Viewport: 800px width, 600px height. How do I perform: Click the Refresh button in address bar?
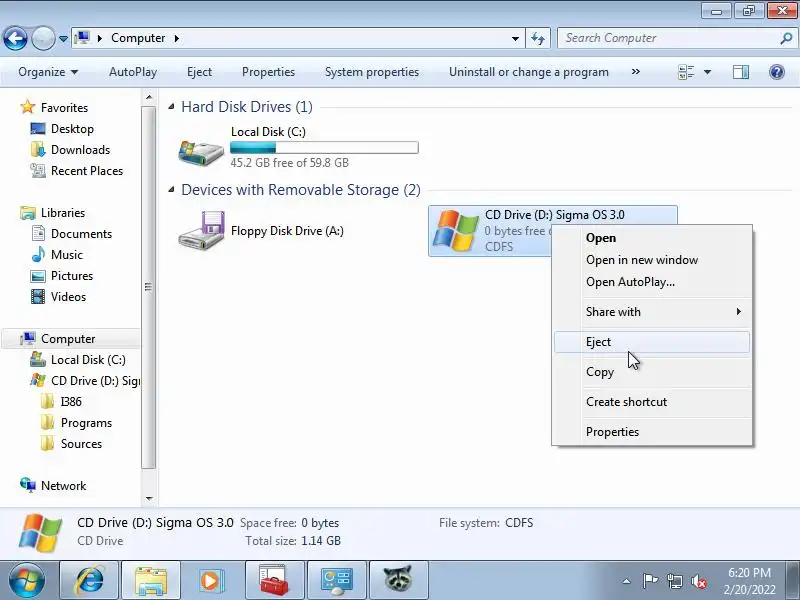538,38
